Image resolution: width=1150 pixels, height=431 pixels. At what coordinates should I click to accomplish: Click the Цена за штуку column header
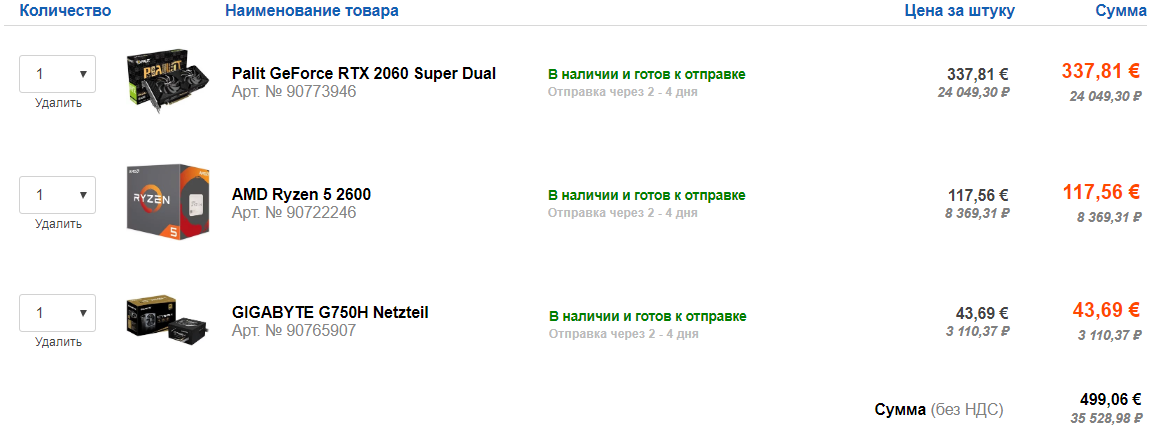coord(960,11)
